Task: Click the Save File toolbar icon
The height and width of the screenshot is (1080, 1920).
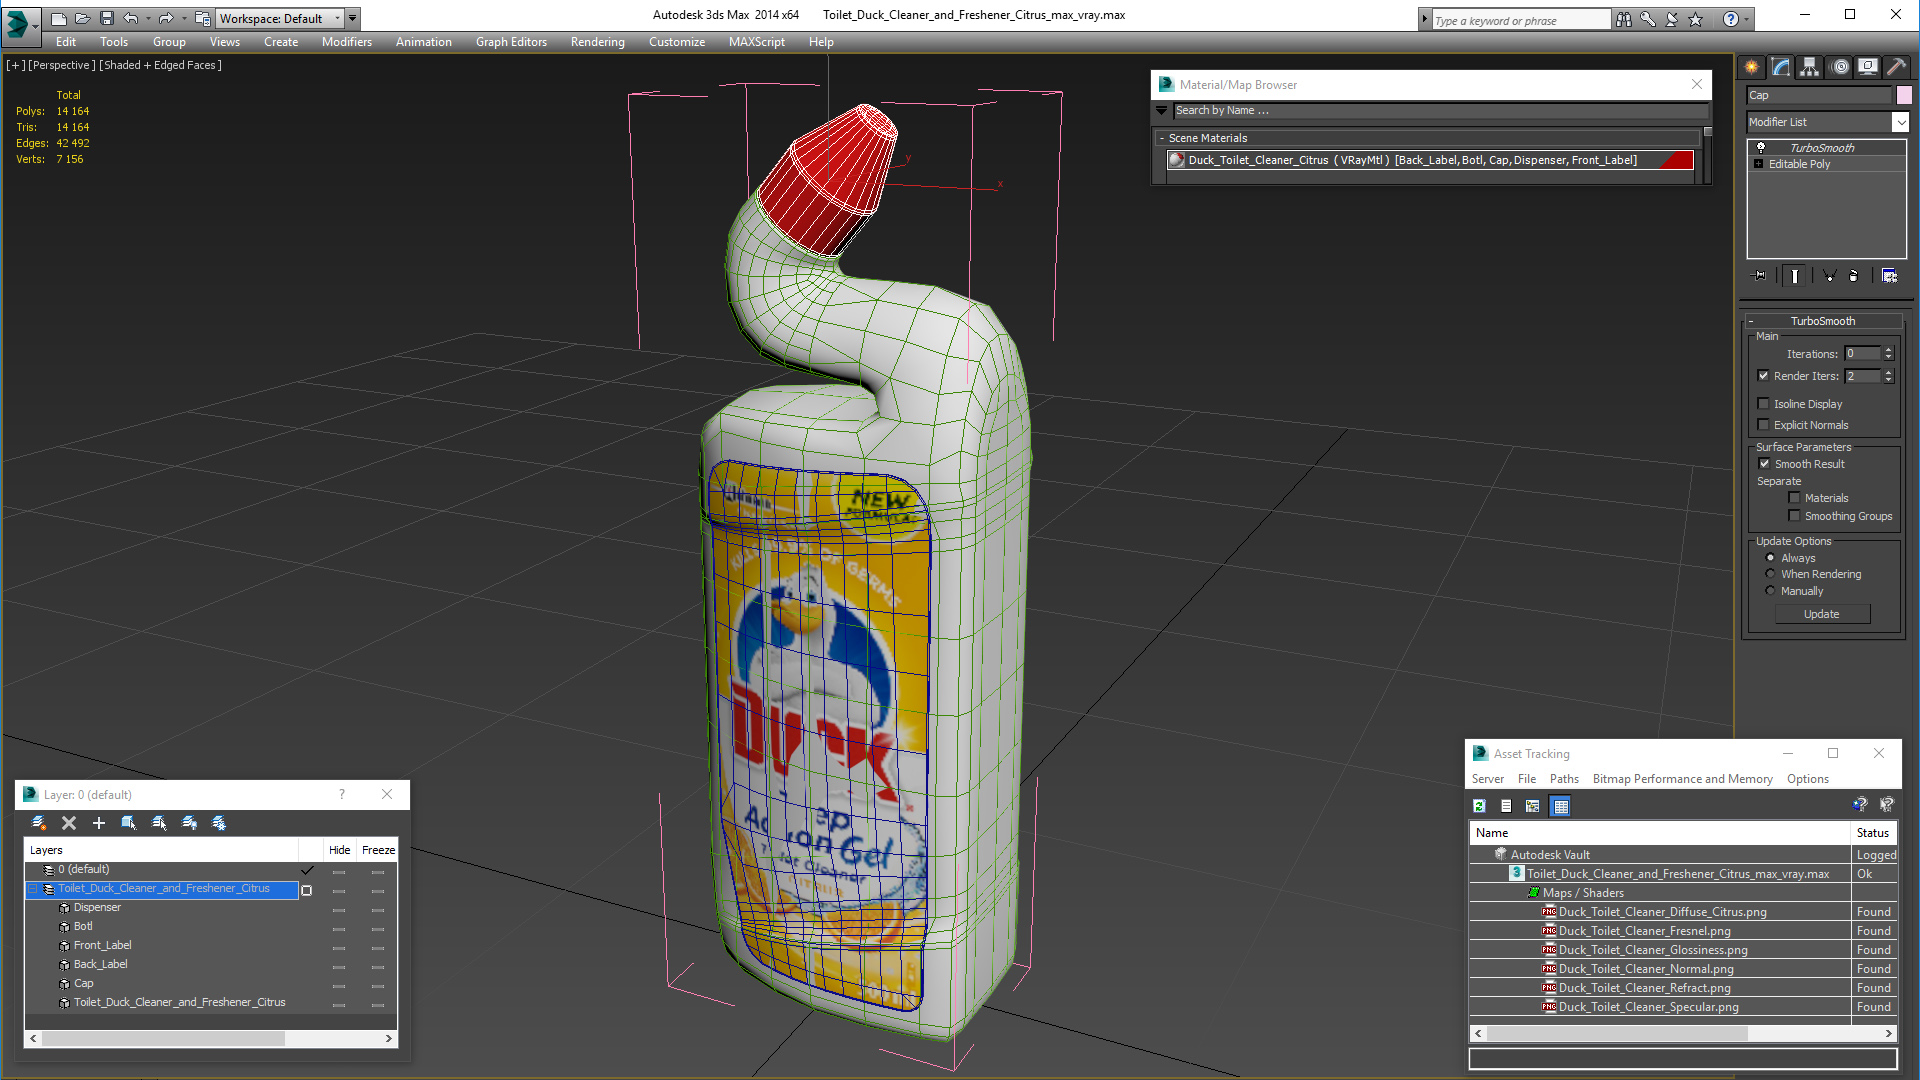Action: [x=107, y=18]
